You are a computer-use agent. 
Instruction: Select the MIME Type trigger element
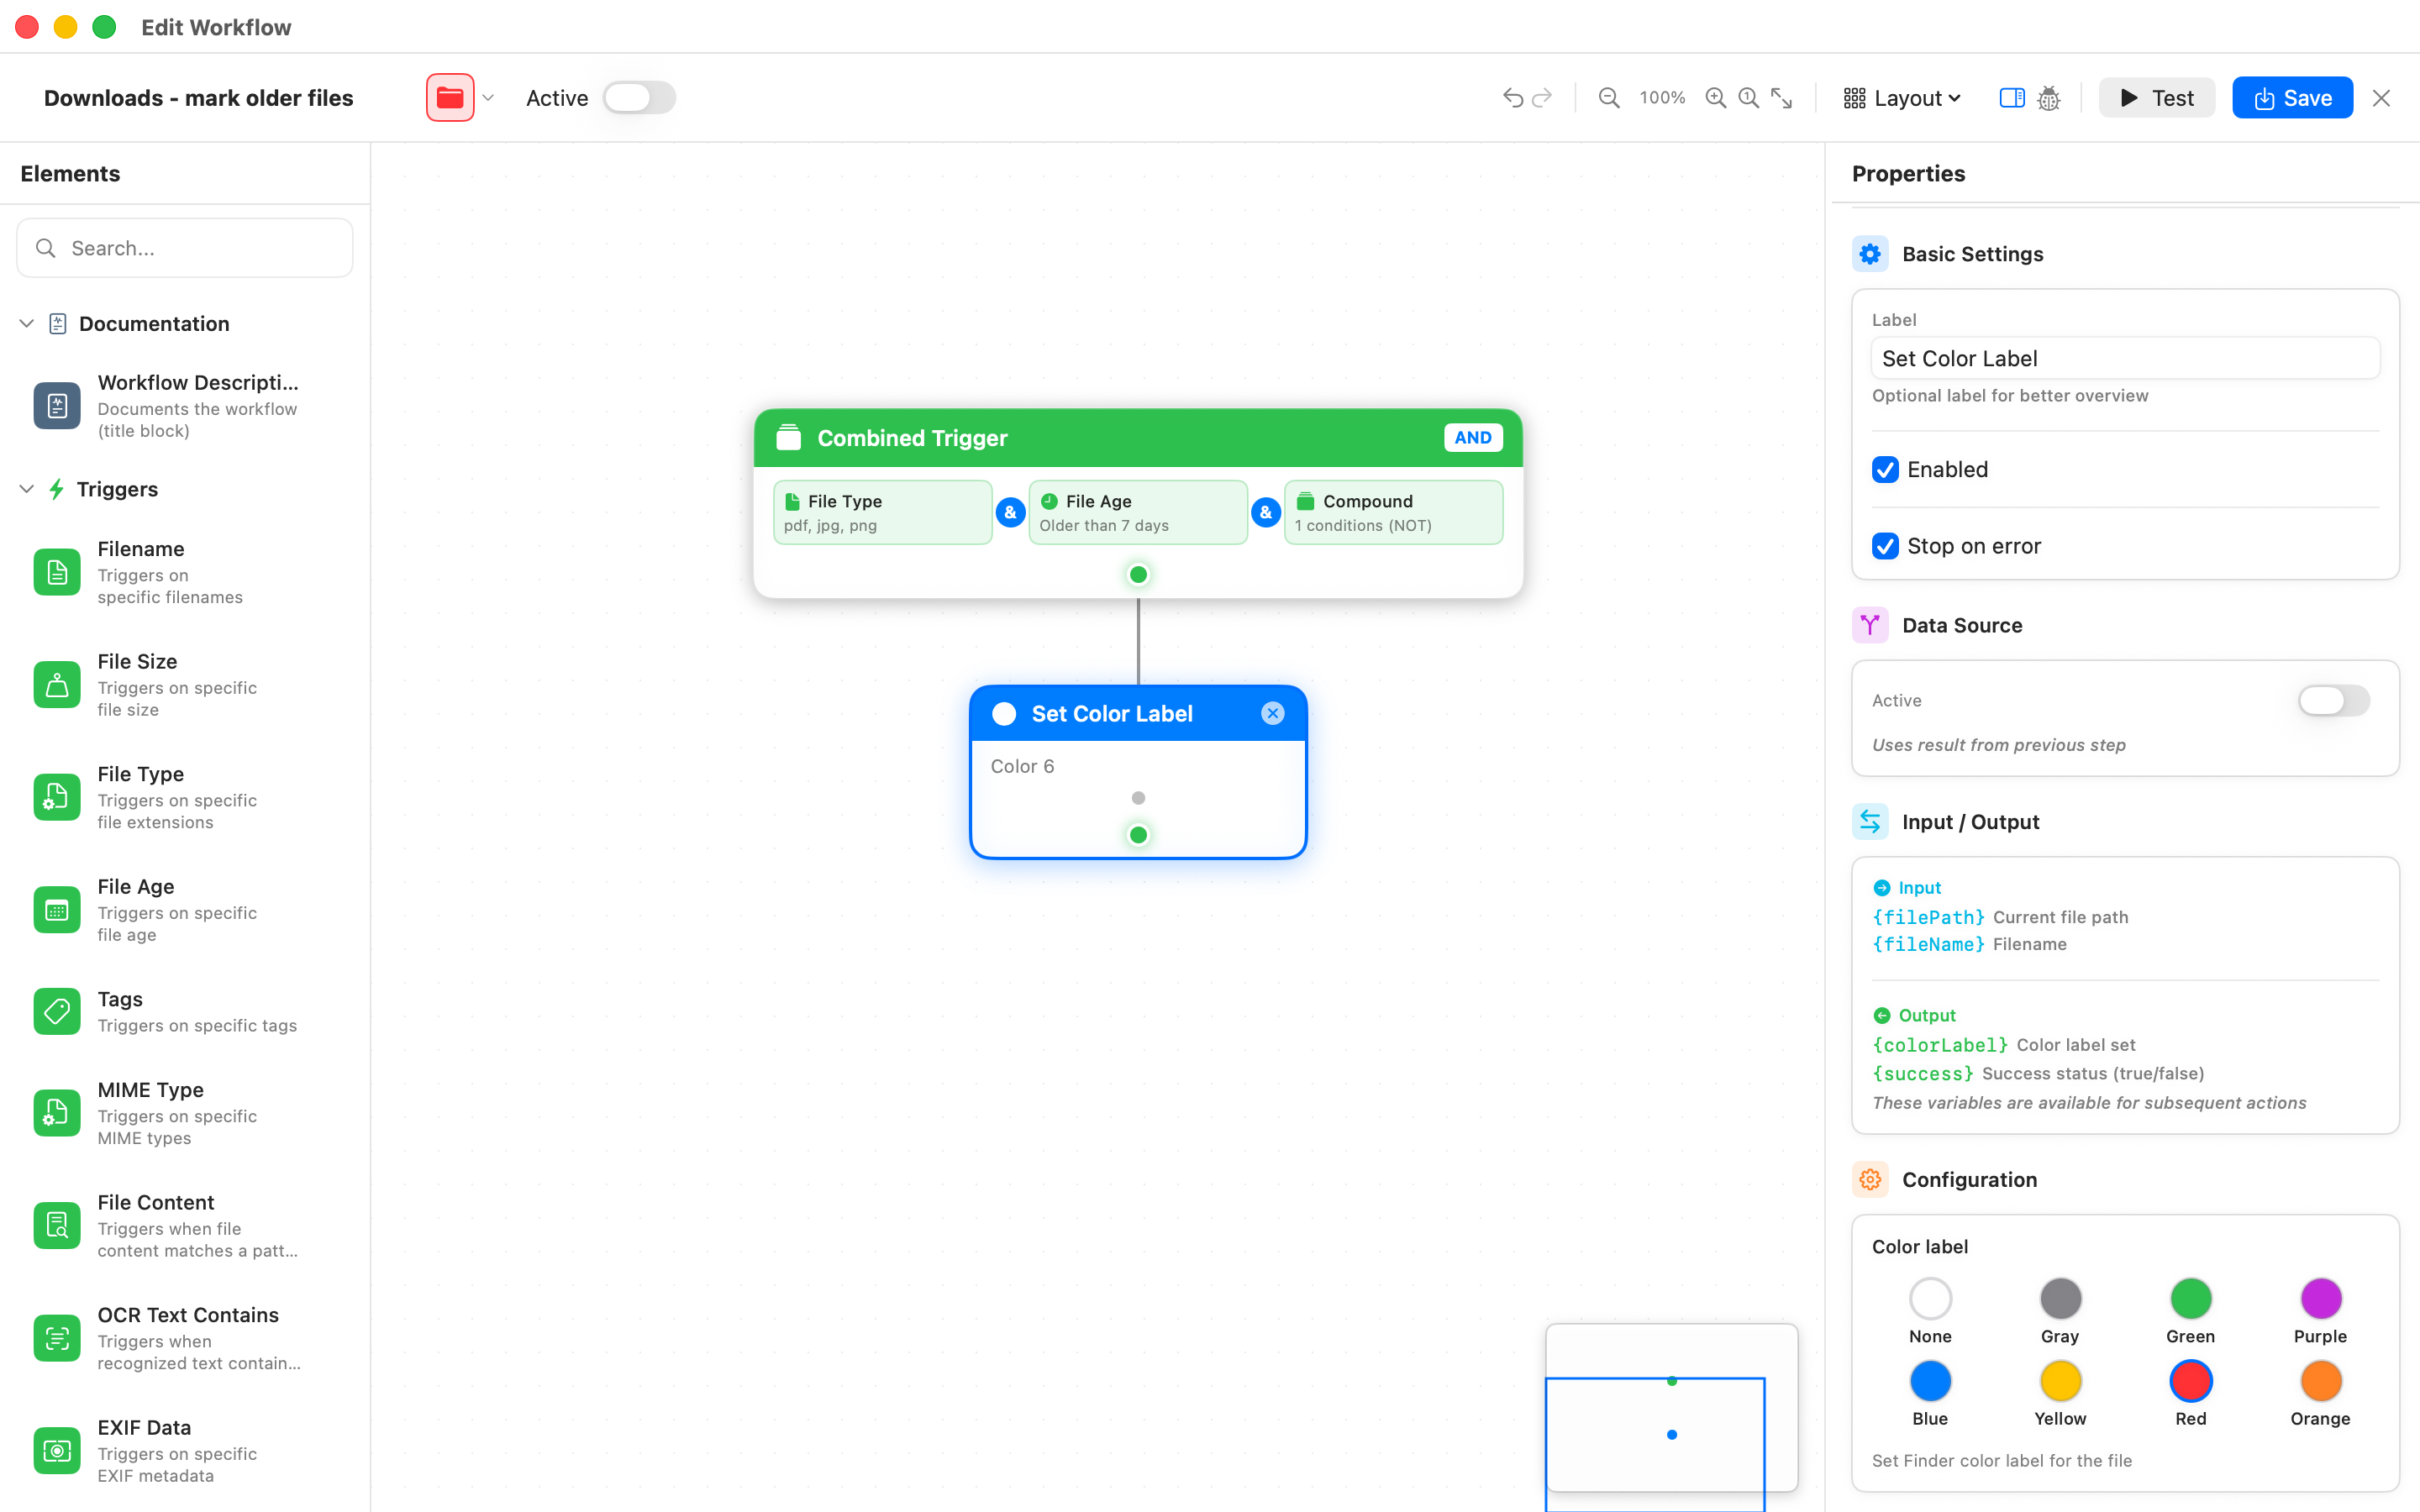(185, 1113)
